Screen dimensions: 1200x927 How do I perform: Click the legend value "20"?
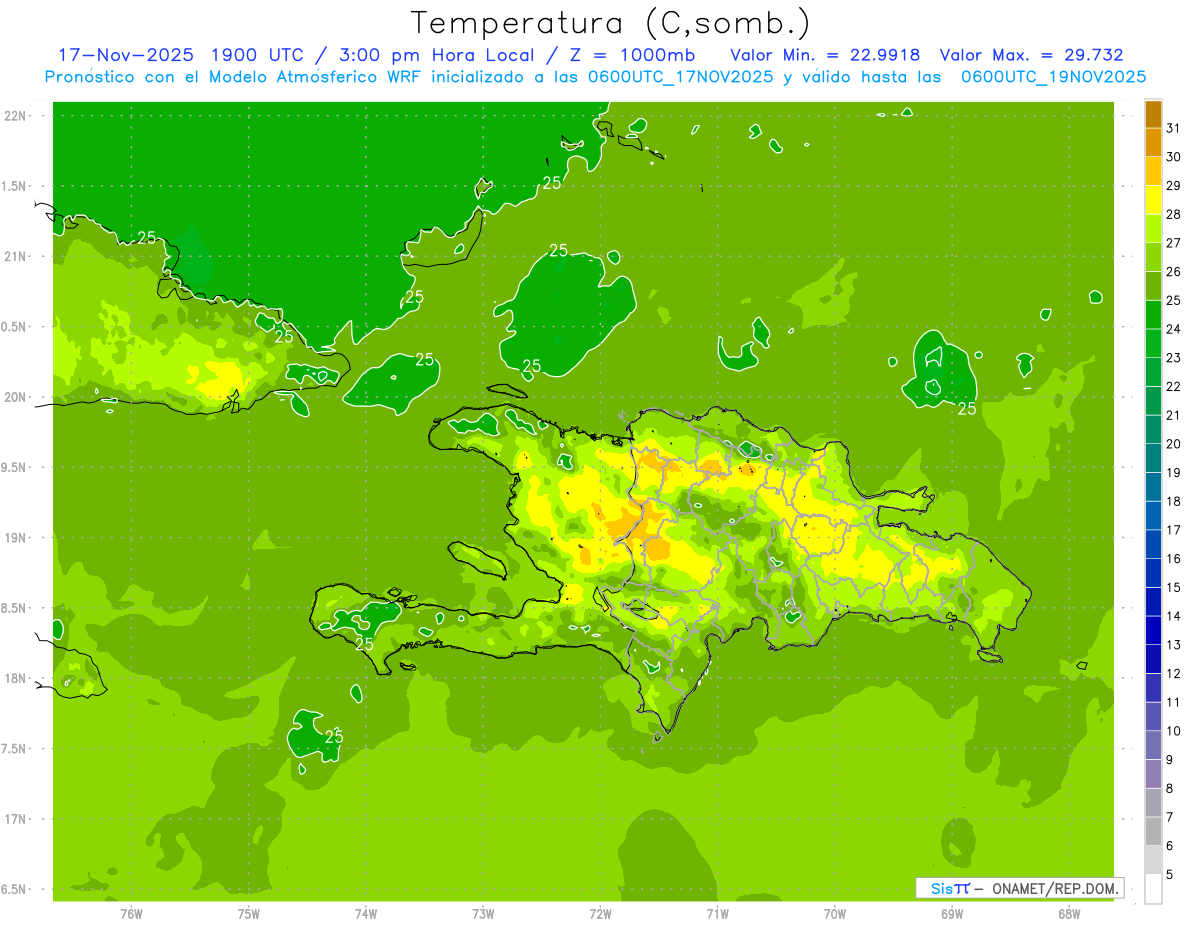[1174, 444]
